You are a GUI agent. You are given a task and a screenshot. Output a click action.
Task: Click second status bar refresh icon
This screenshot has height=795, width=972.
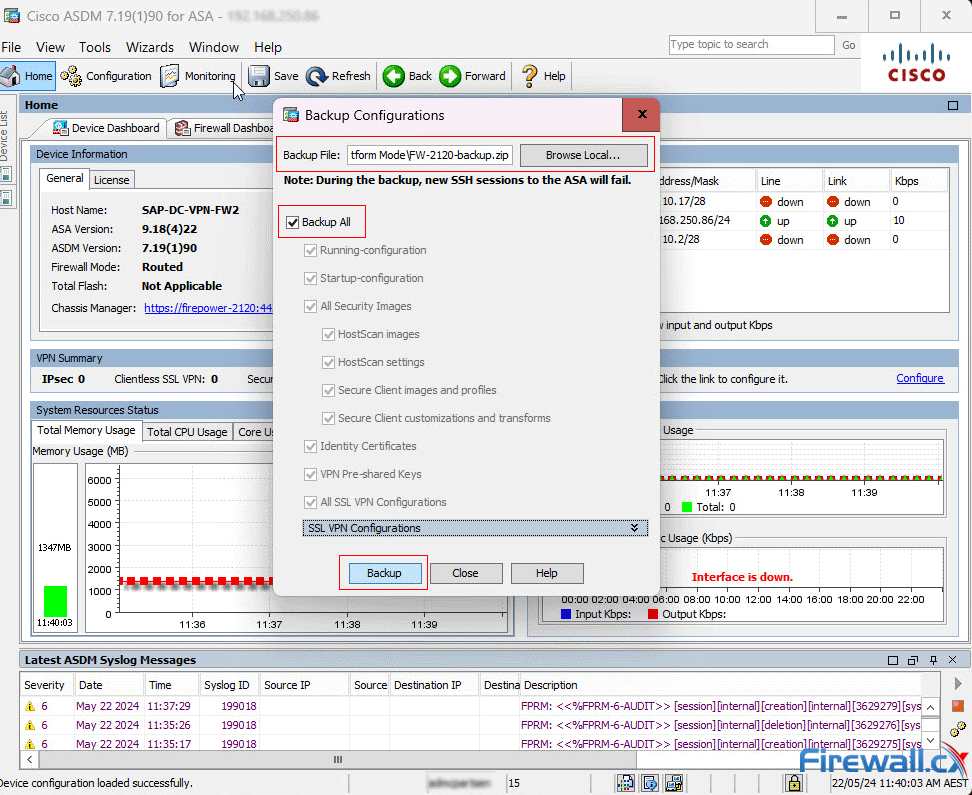(650, 783)
